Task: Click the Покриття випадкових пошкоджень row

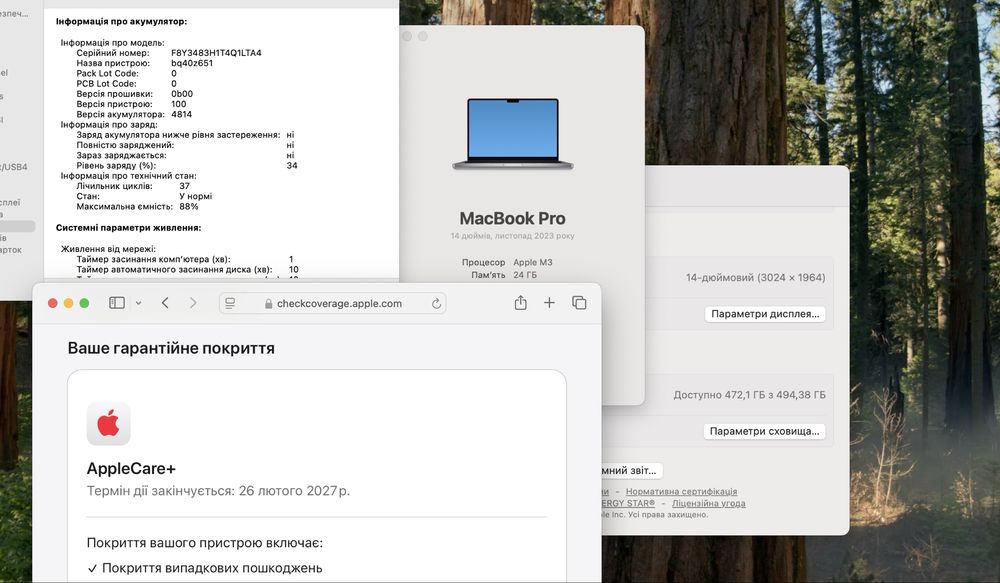Action: (205, 568)
